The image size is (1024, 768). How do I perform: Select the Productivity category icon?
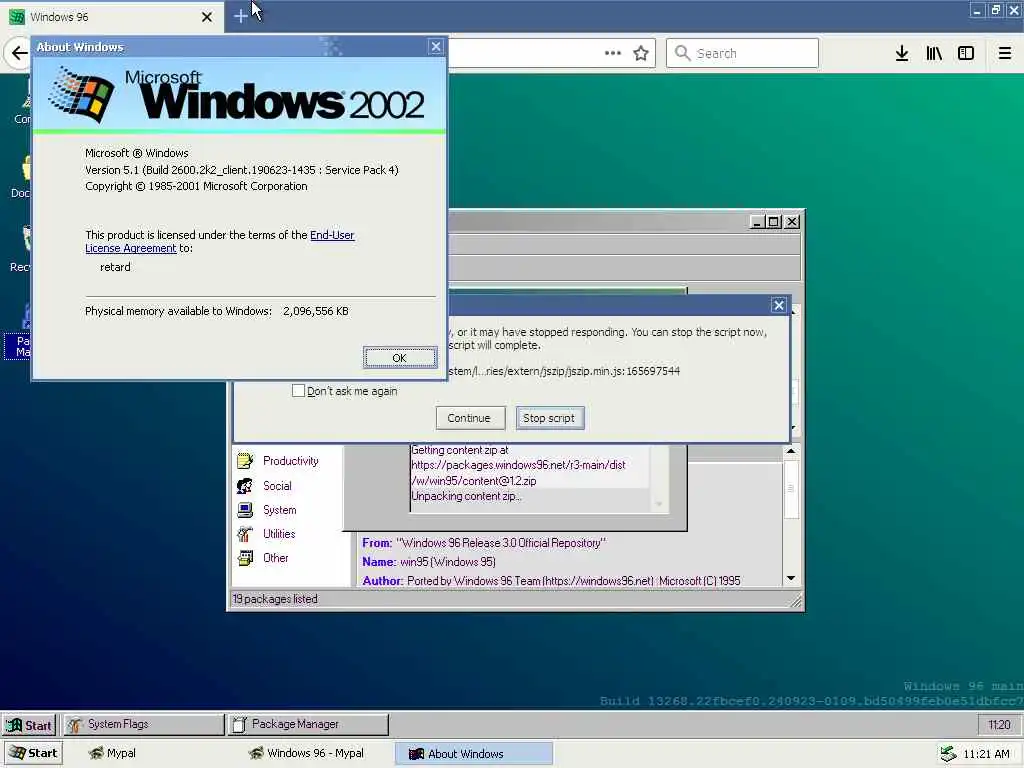(246, 461)
